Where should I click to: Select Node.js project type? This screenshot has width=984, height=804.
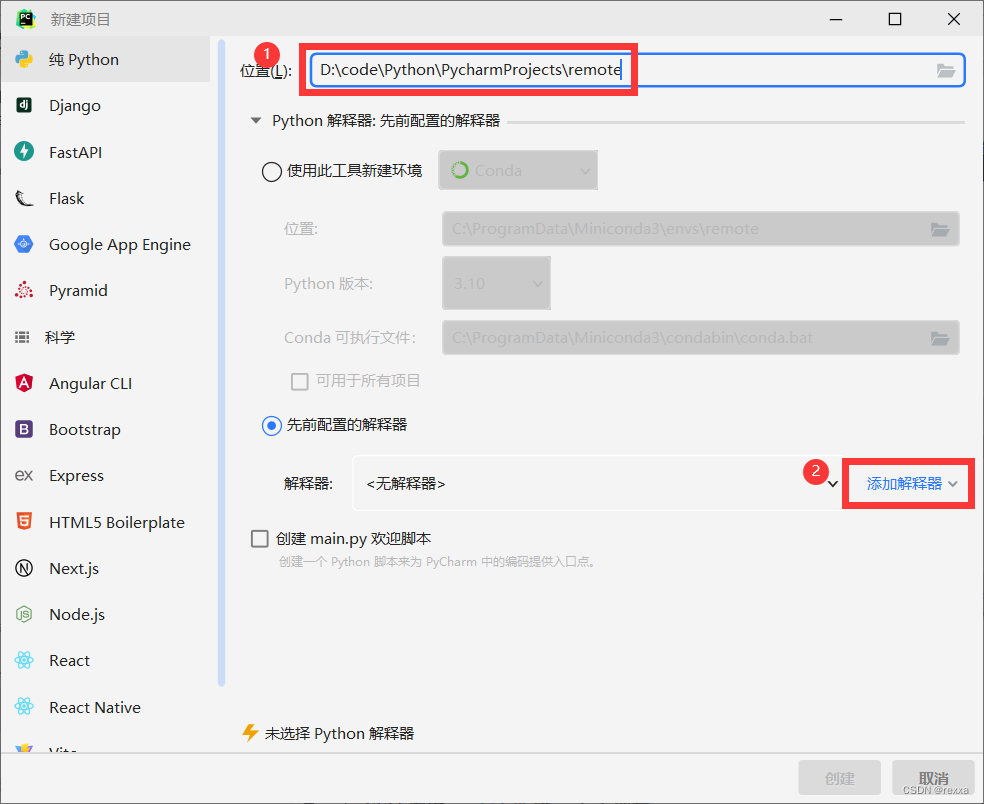[105, 614]
